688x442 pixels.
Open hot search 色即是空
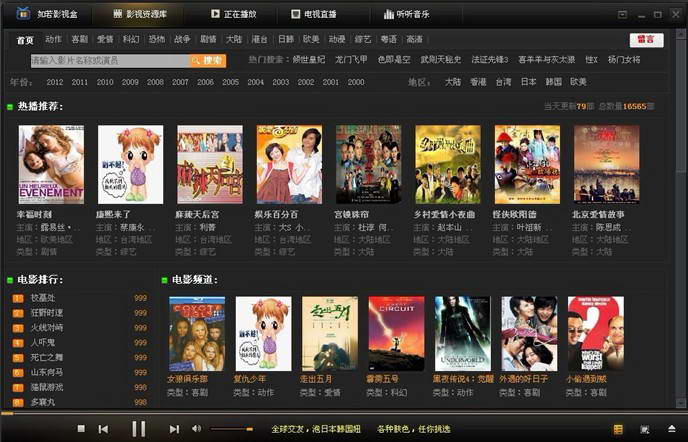point(394,59)
